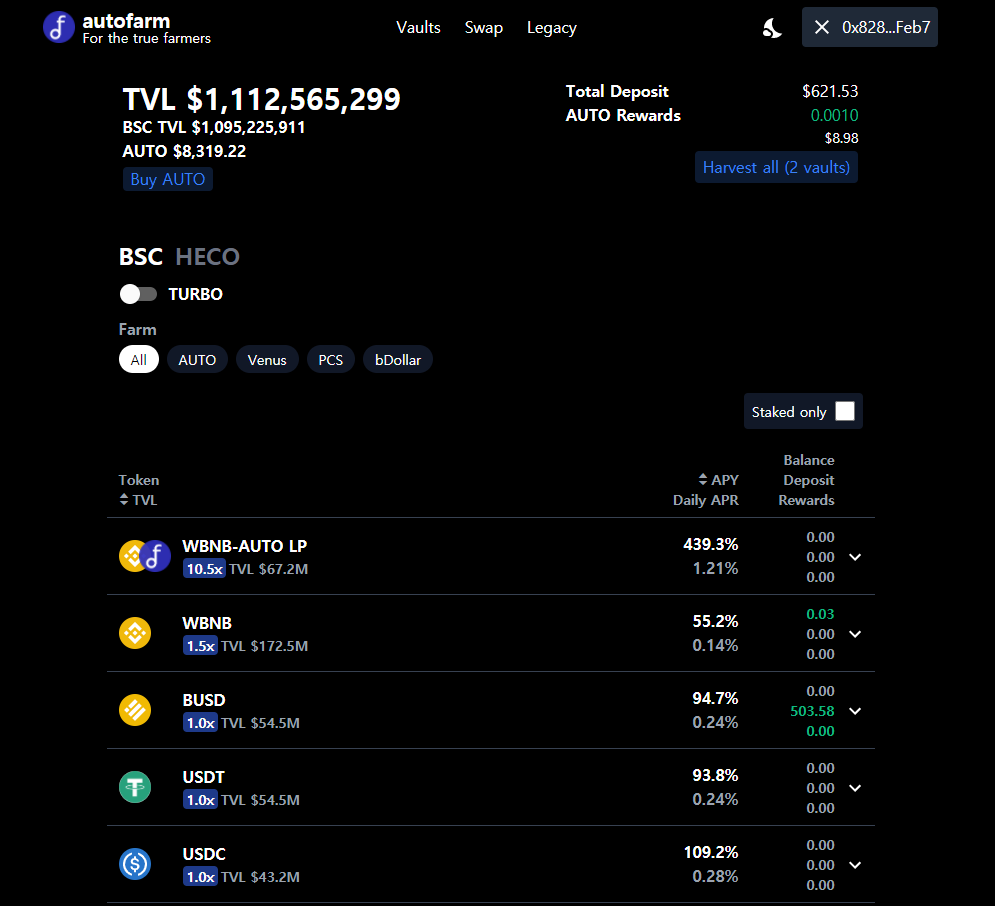
Task: Click the USDT Tether token icon
Action: coord(135,787)
